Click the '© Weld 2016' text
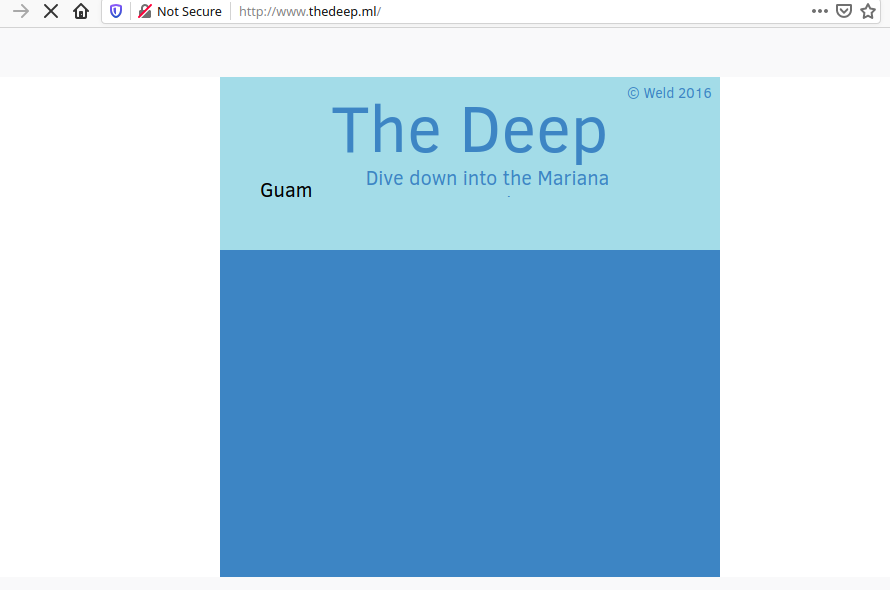The width and height of the screenshot is (890, 590). 669,93
